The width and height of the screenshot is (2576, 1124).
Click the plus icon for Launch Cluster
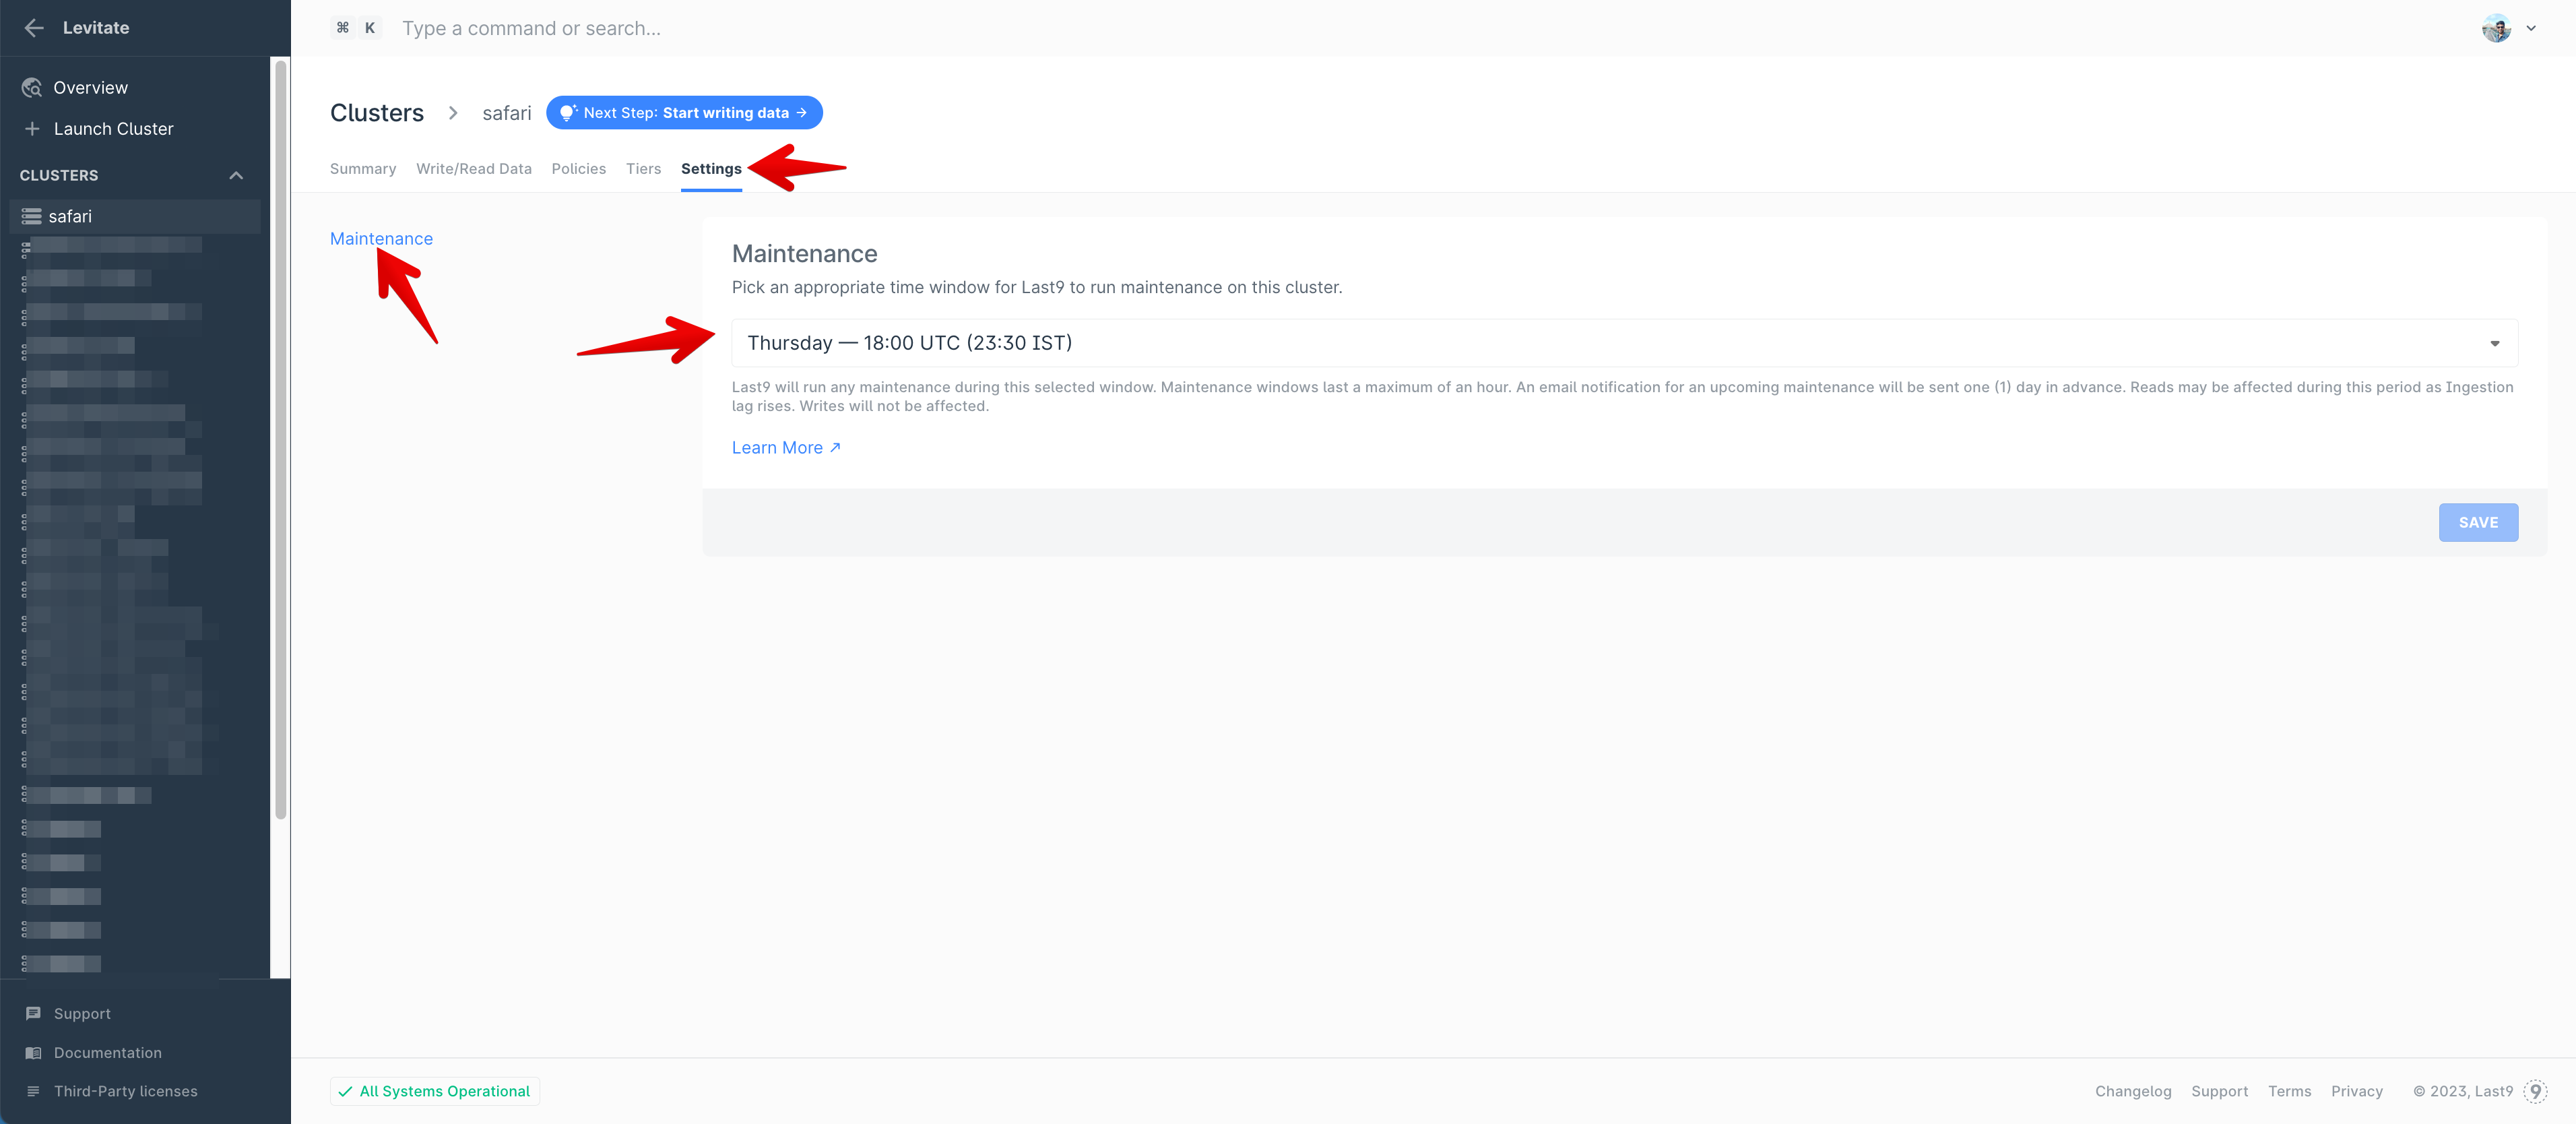point(32,129)
